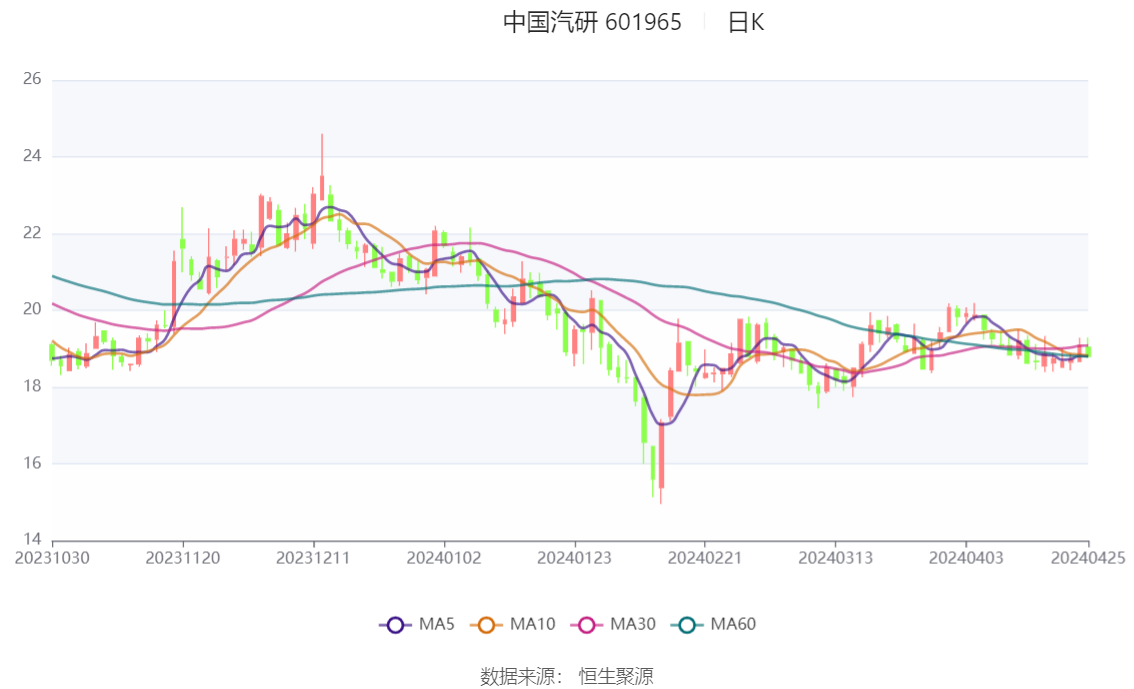Toggle the MA5 legend series
1134x689 pixels.
(417, 625)
